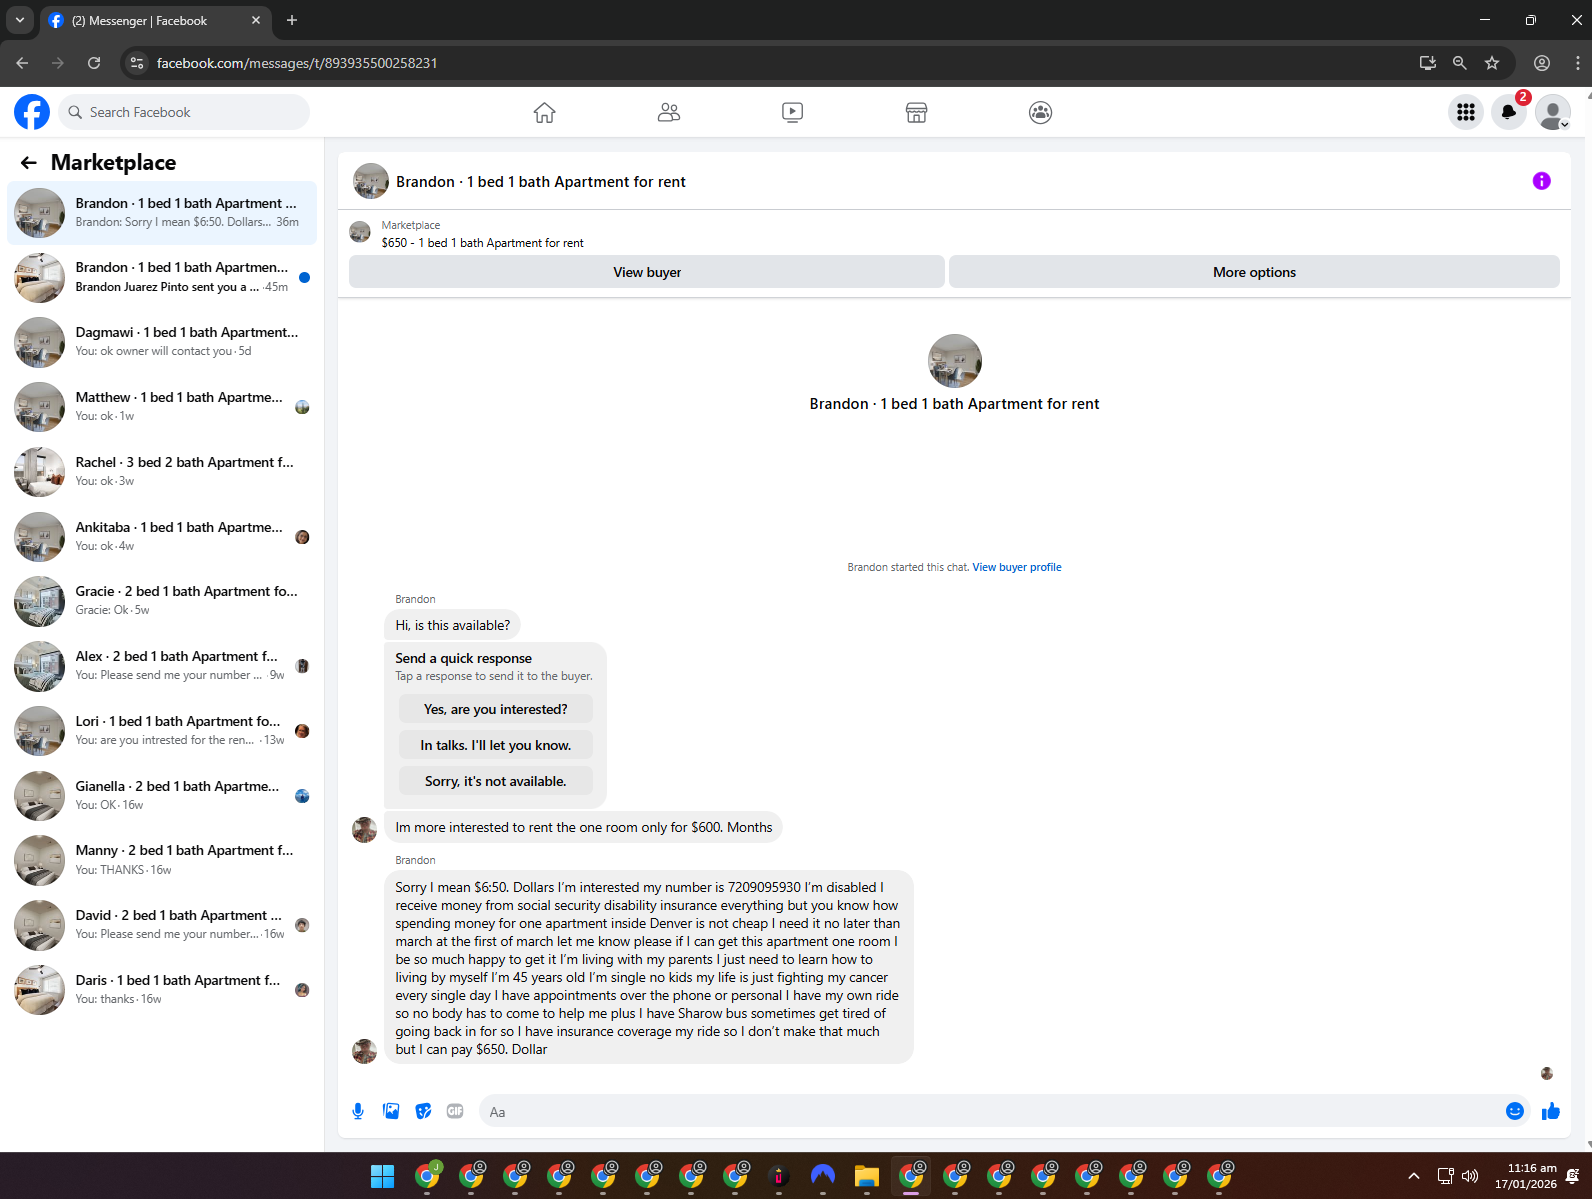The image size is (1592, 1199).
Task: Click the More options button
Action: point(1254,272)
